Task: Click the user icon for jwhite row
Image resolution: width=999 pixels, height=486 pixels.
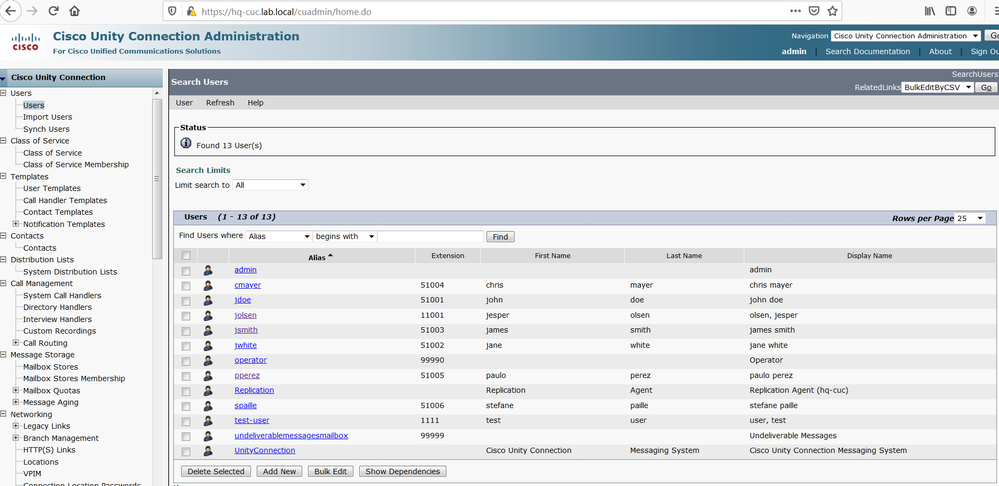Action: pyautogui.click(x=208, y=345)
